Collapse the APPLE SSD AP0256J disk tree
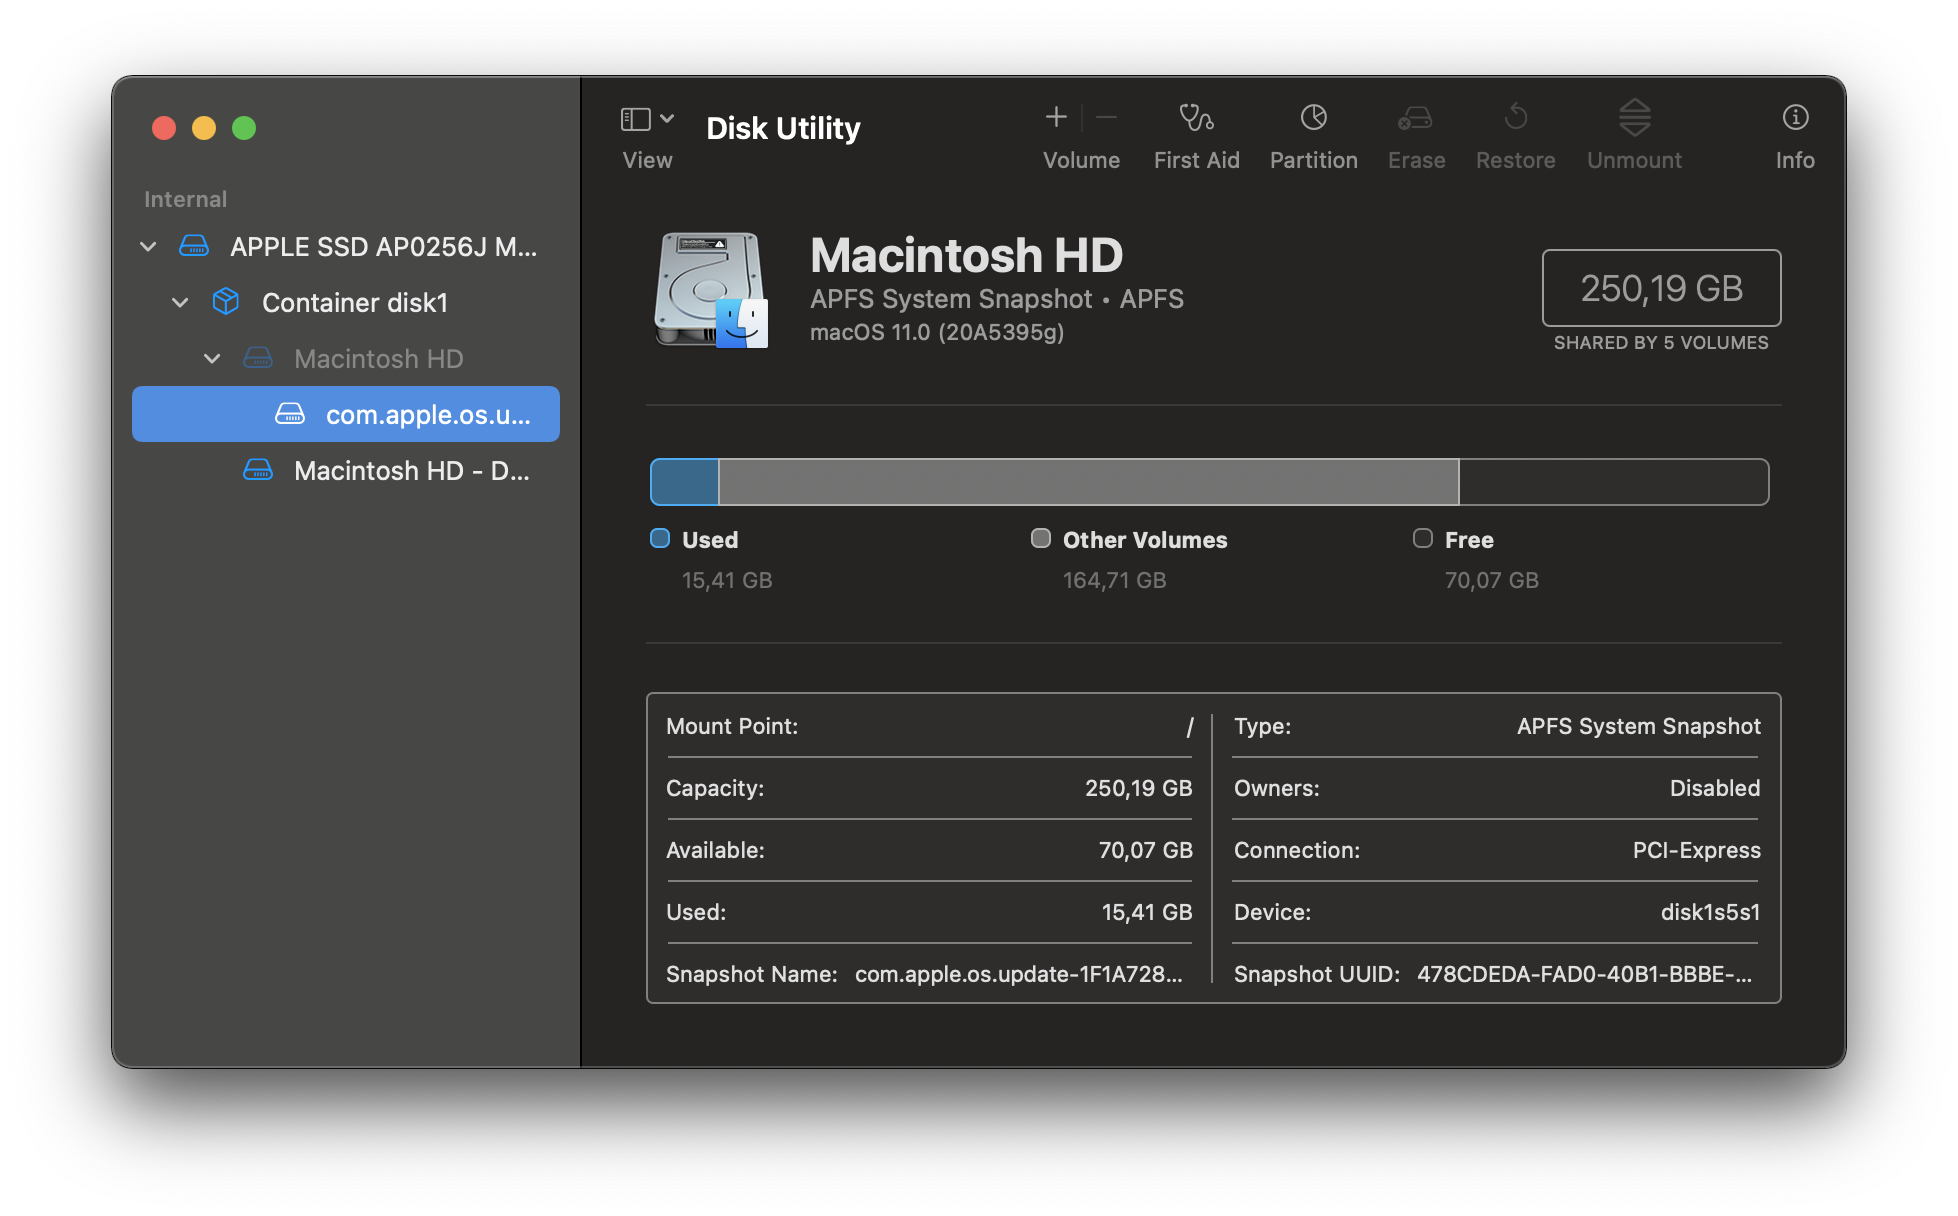Image resolution: width=1958 pixels, height=1216 pixels. click(x=148, y=246)
